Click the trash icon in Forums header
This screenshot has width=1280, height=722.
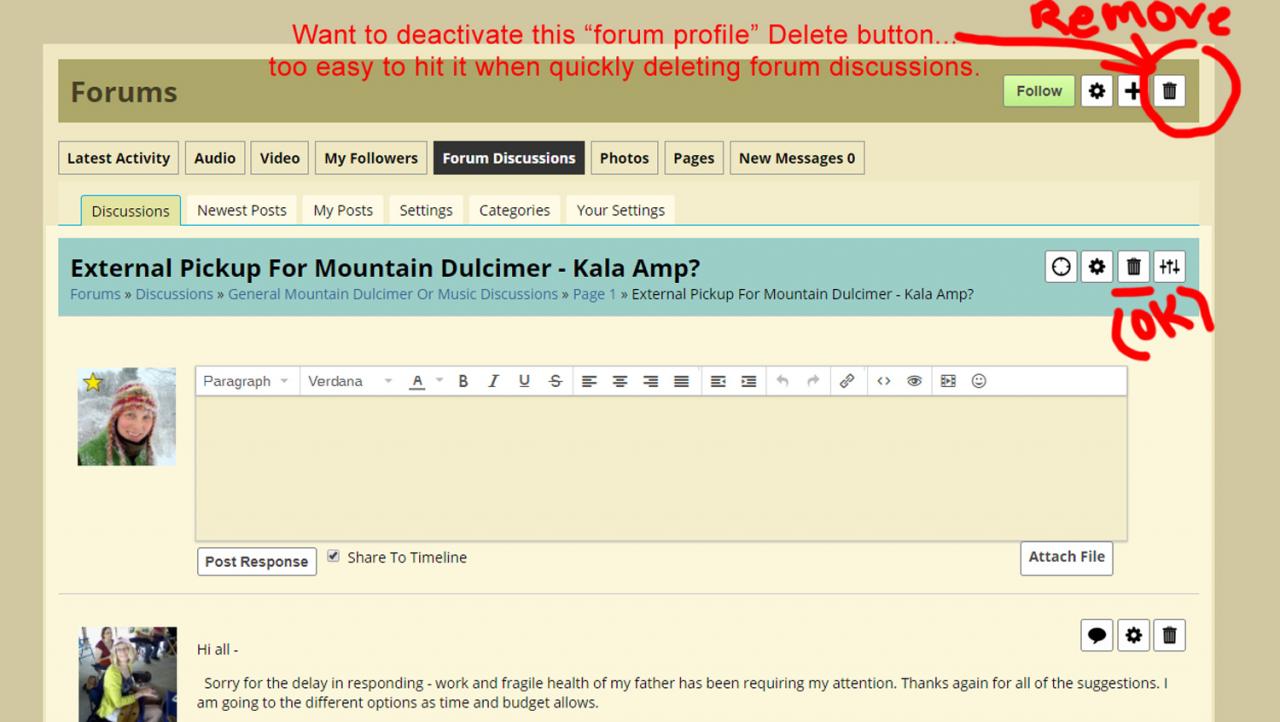point(1168,91)
